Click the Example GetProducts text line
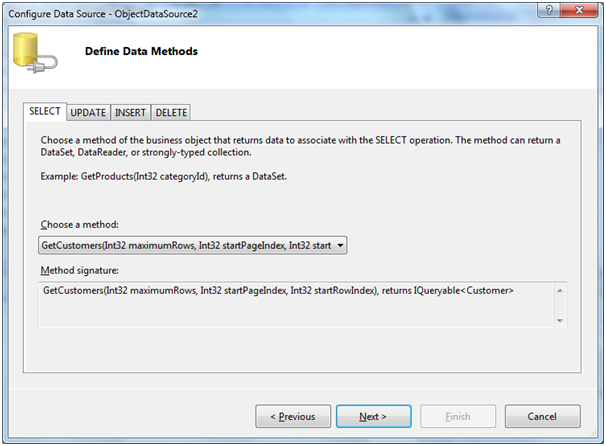Image resolution: width=606 pixels, height=446 pixels. point(163,177)
